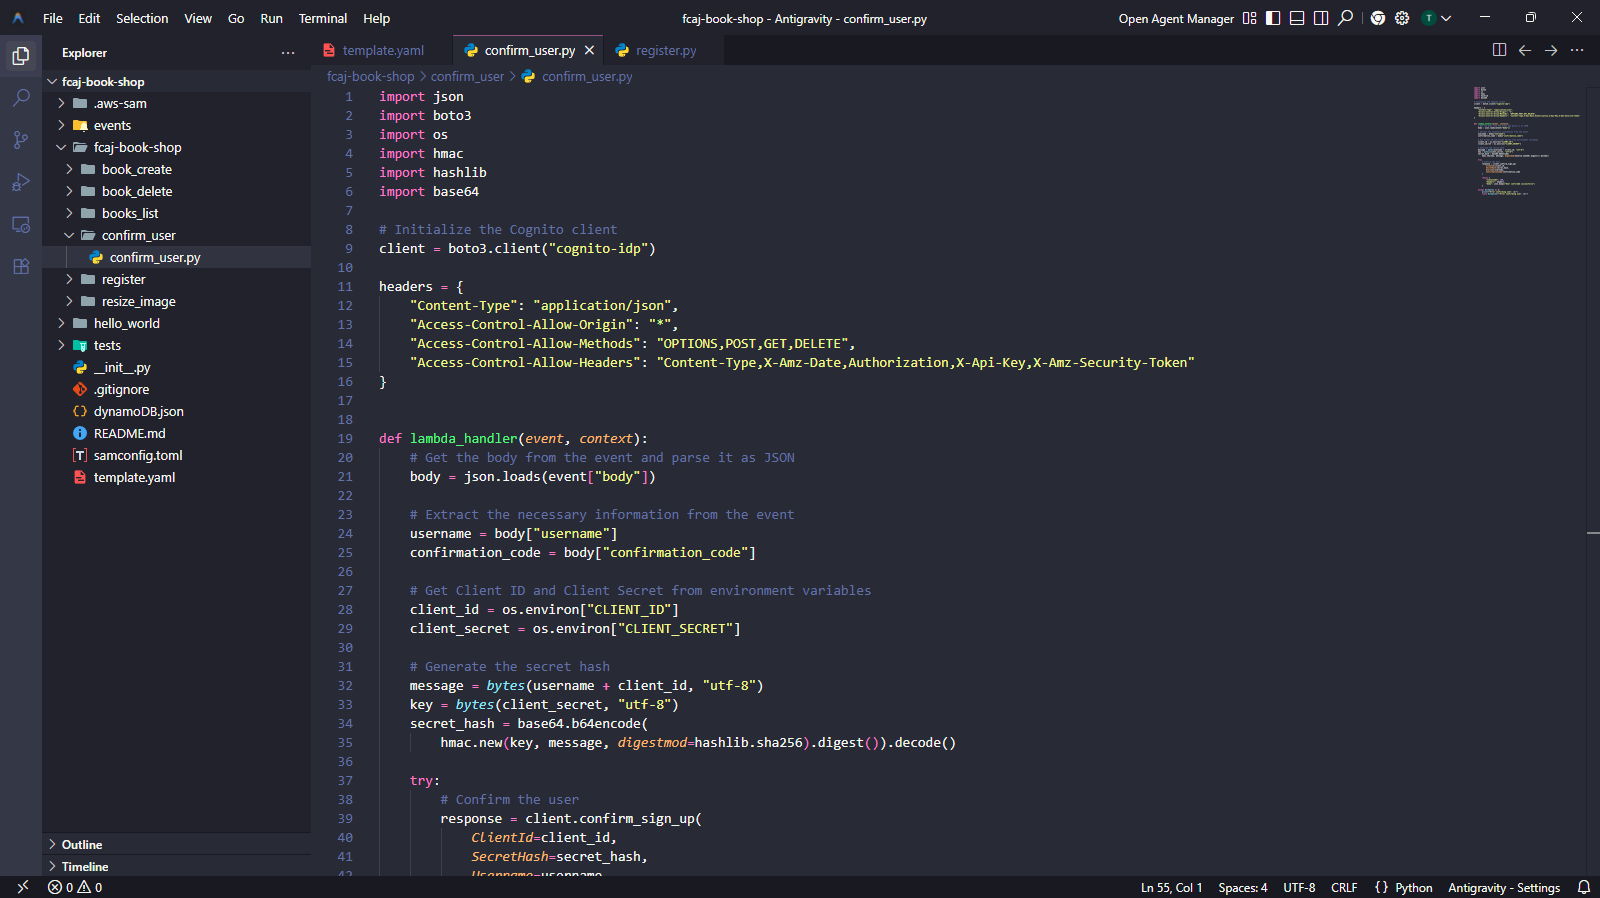Viewport: 1600px width, 898px height.
Task: Open the search icon in title bar
Action: (x=1346, y=18)
